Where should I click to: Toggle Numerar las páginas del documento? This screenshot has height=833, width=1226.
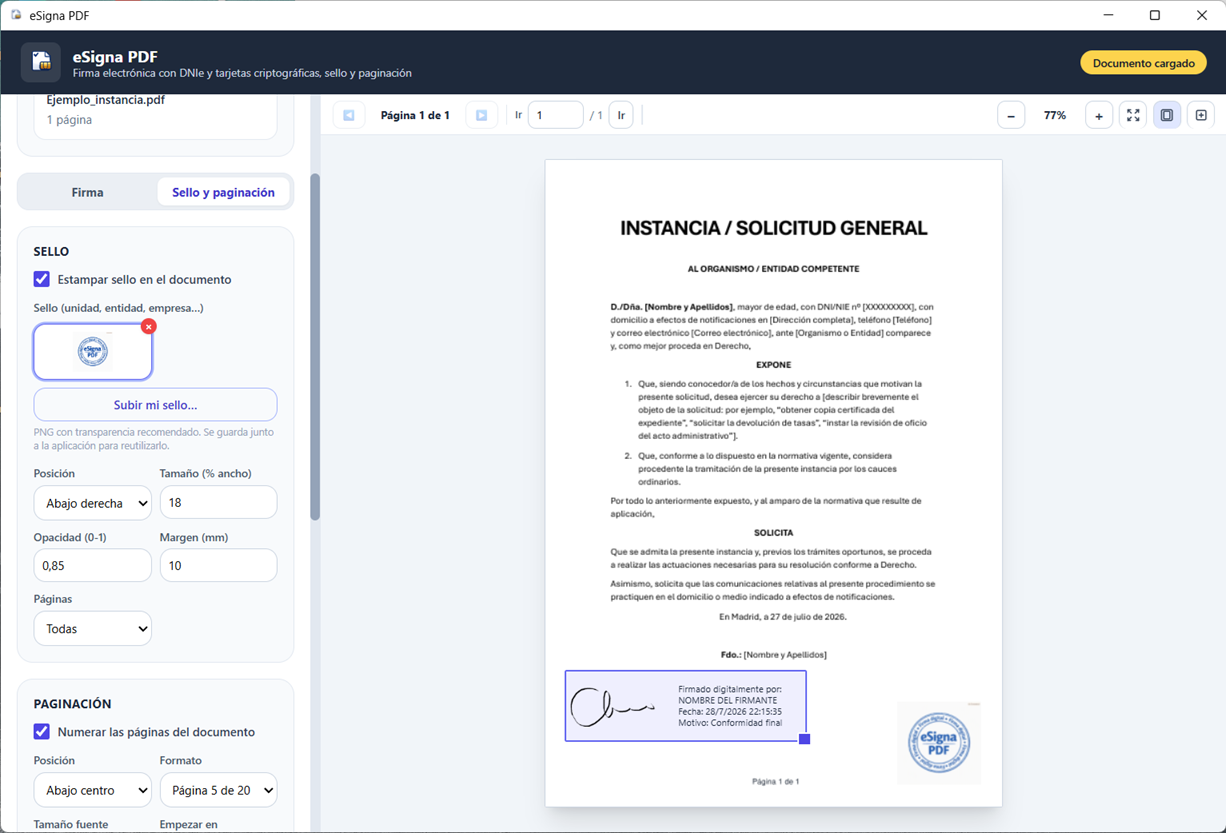click(x=42, y=732)
